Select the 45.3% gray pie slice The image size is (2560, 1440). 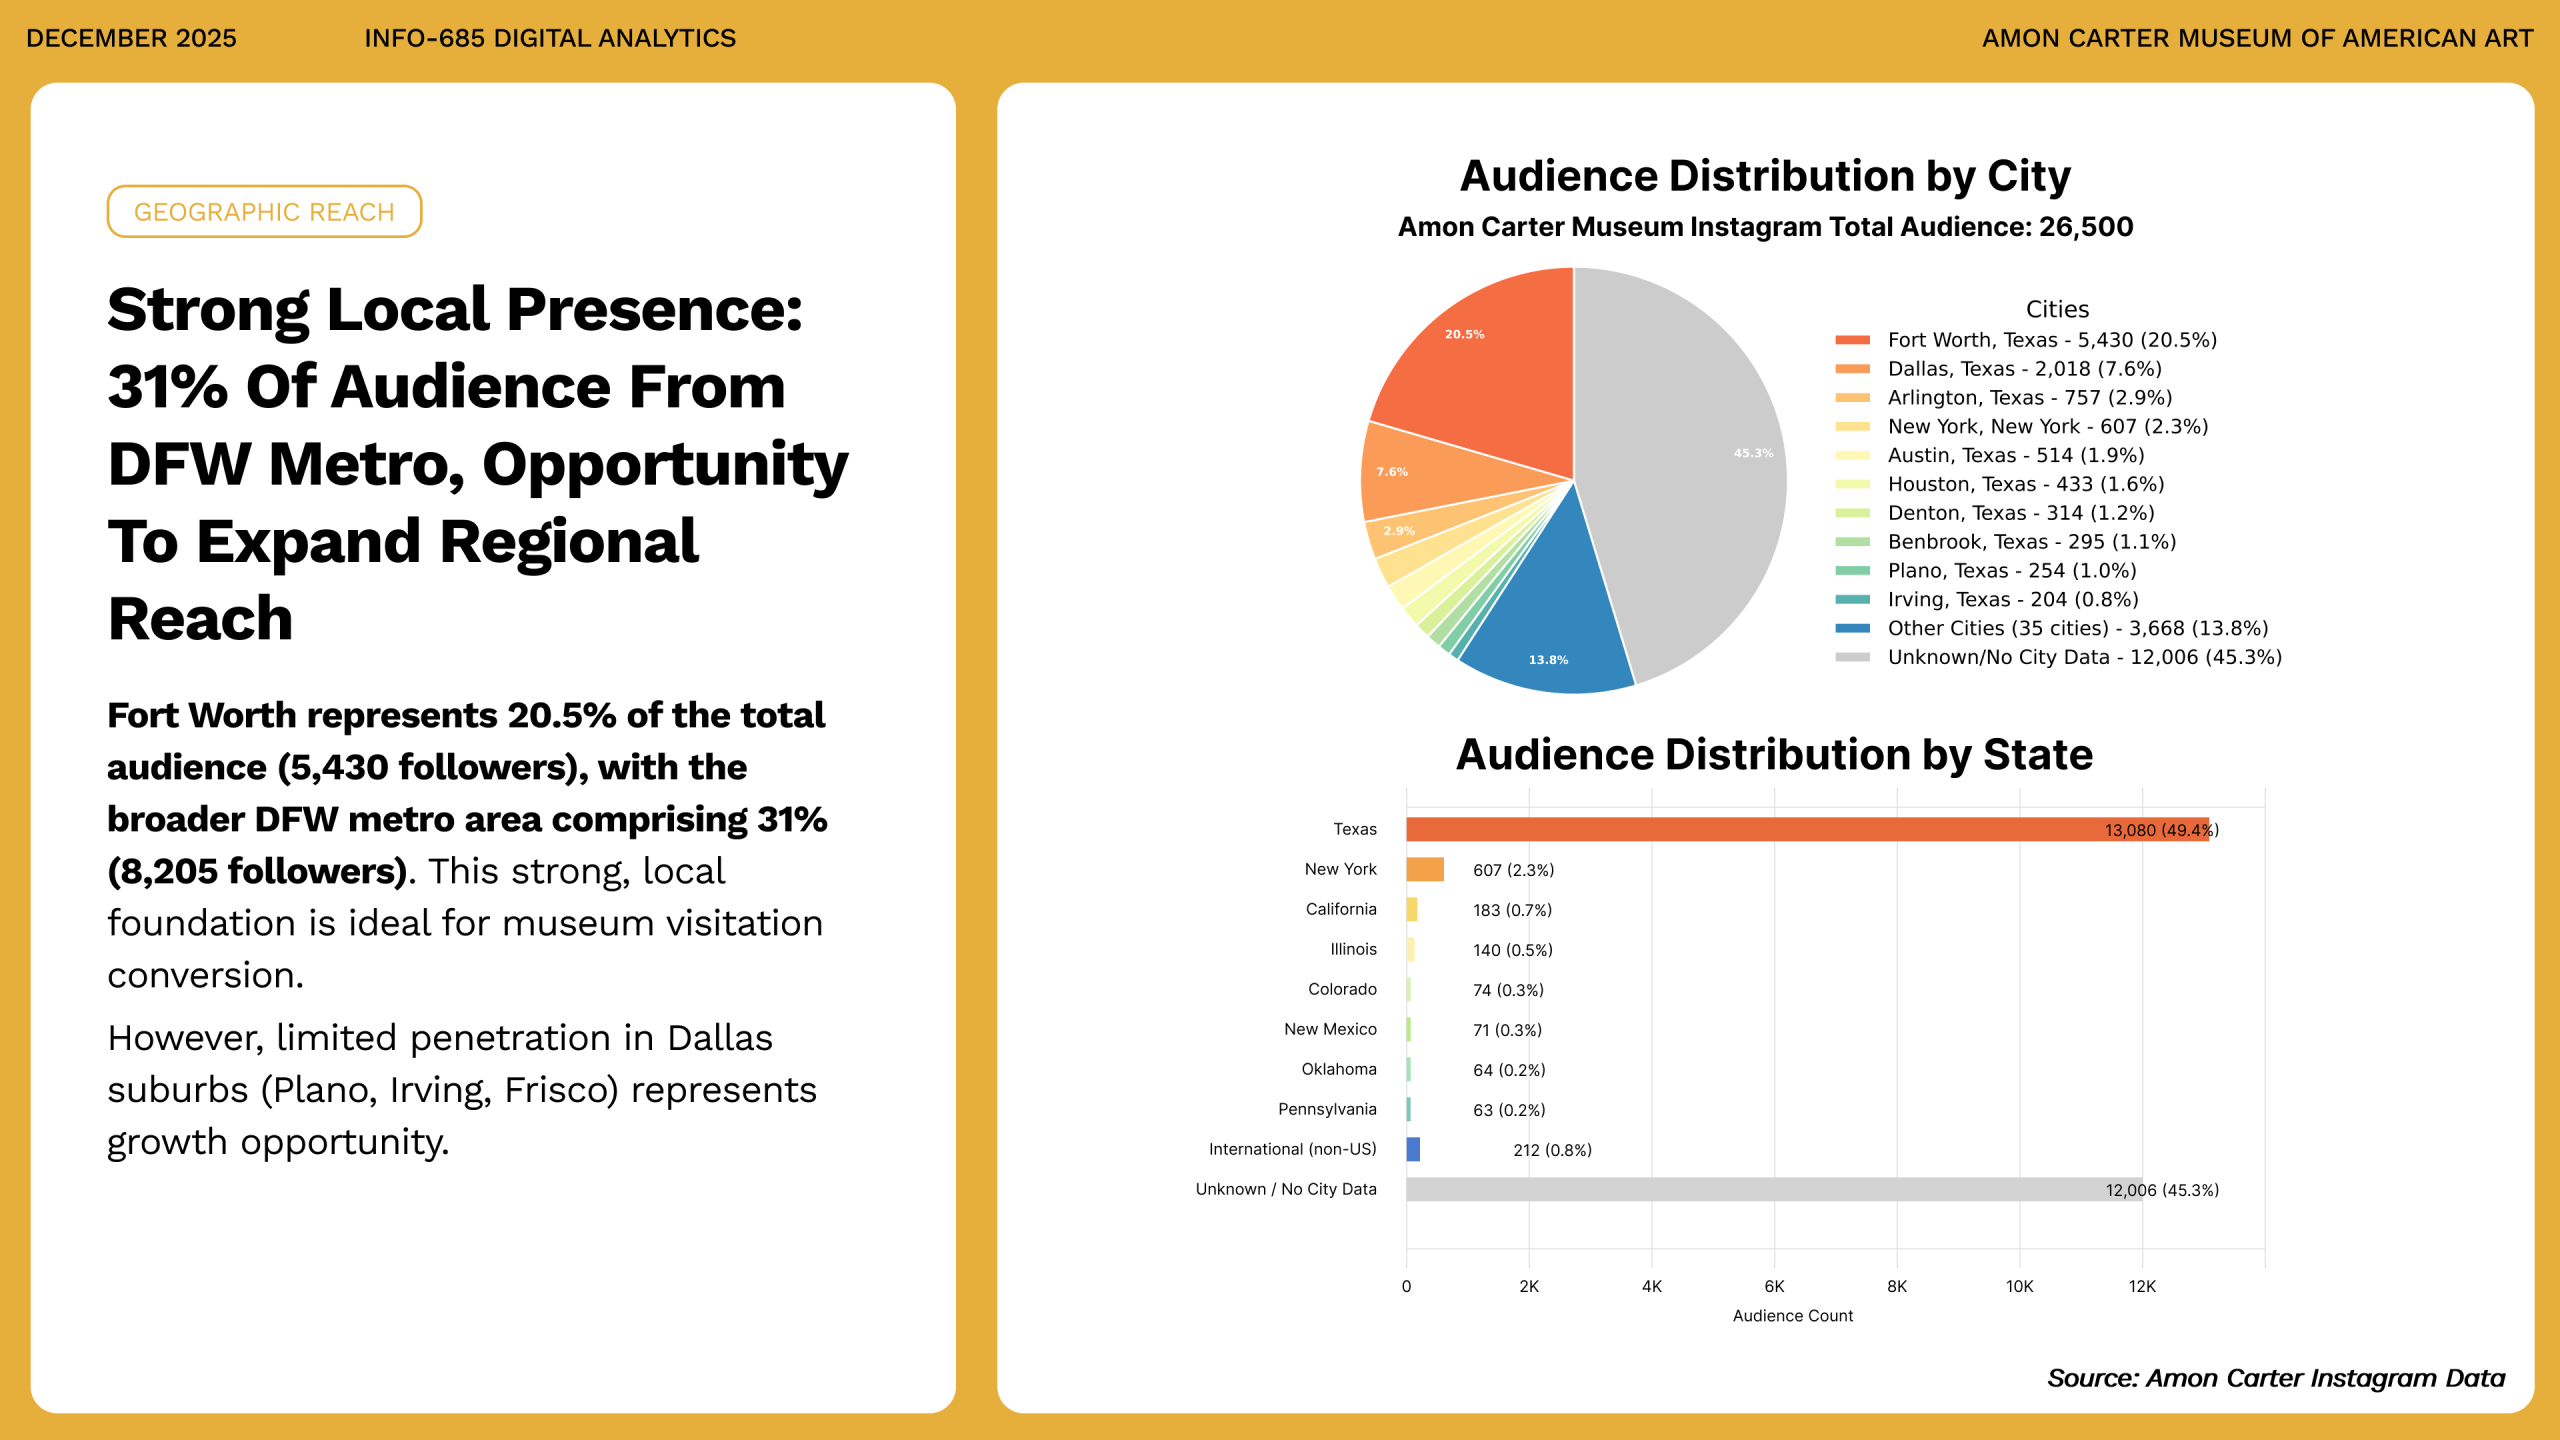pos(1690,460)
